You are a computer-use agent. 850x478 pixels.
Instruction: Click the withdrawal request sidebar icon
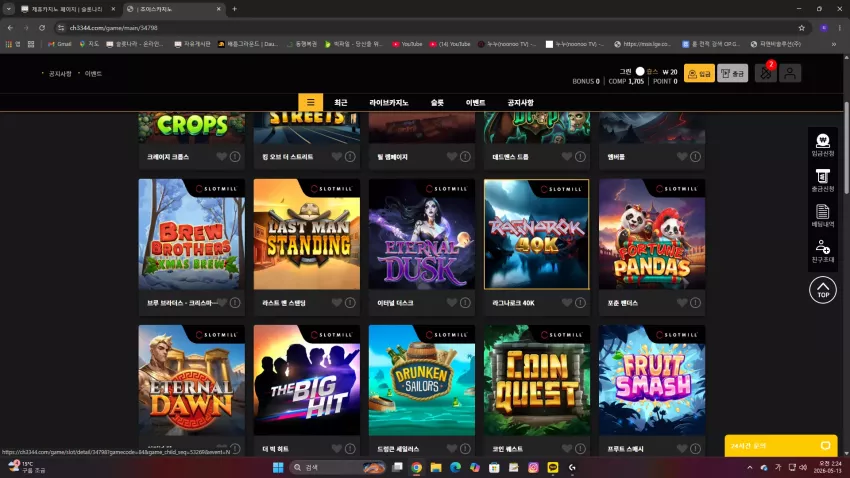822,180
